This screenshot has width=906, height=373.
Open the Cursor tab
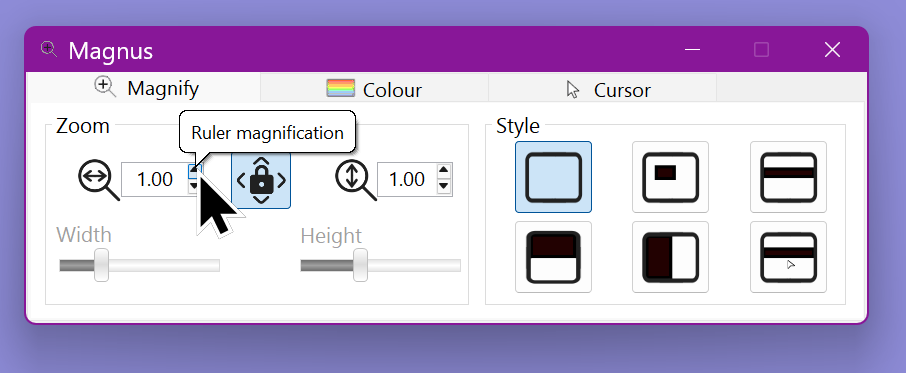click(x=603, y=89)
